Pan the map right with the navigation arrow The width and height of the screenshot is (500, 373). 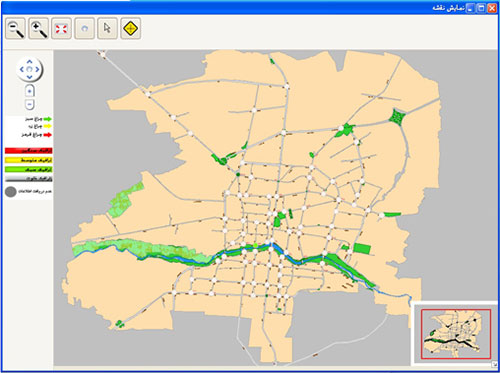coord(37,69)
